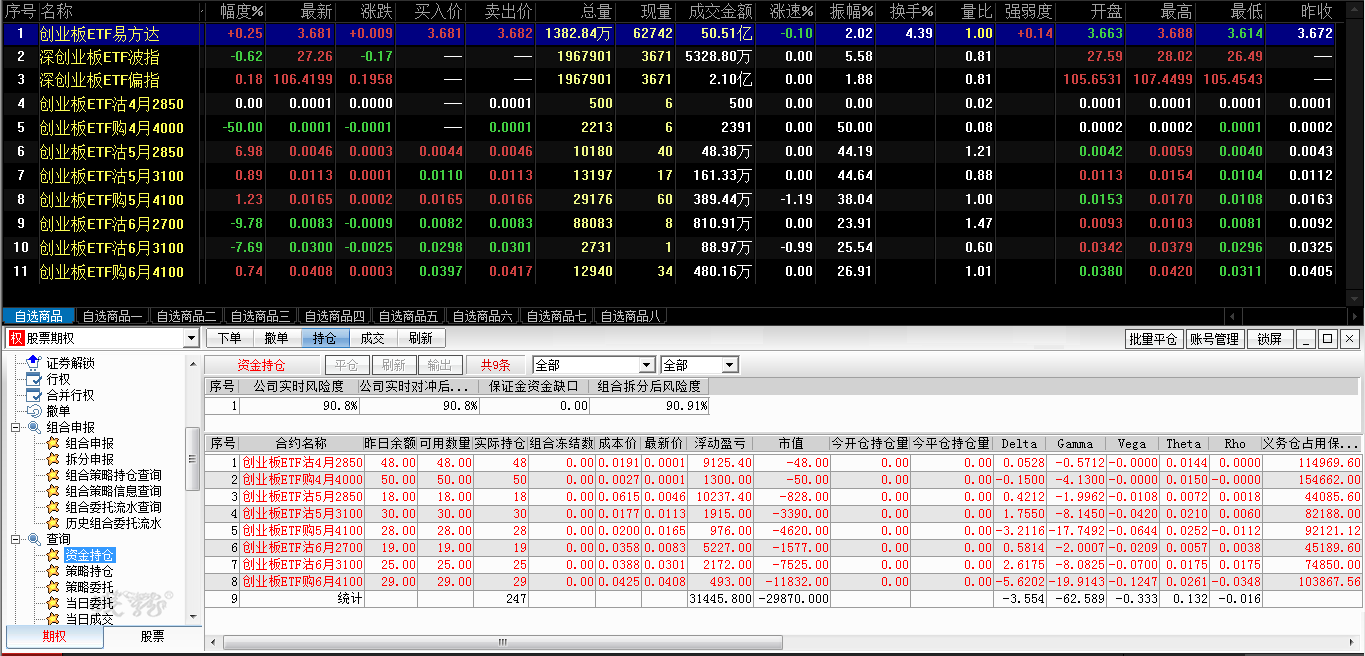Click the magnifier icon beside 组合申报
This screenshot has width=1365, height=656.
pos(34,427)
